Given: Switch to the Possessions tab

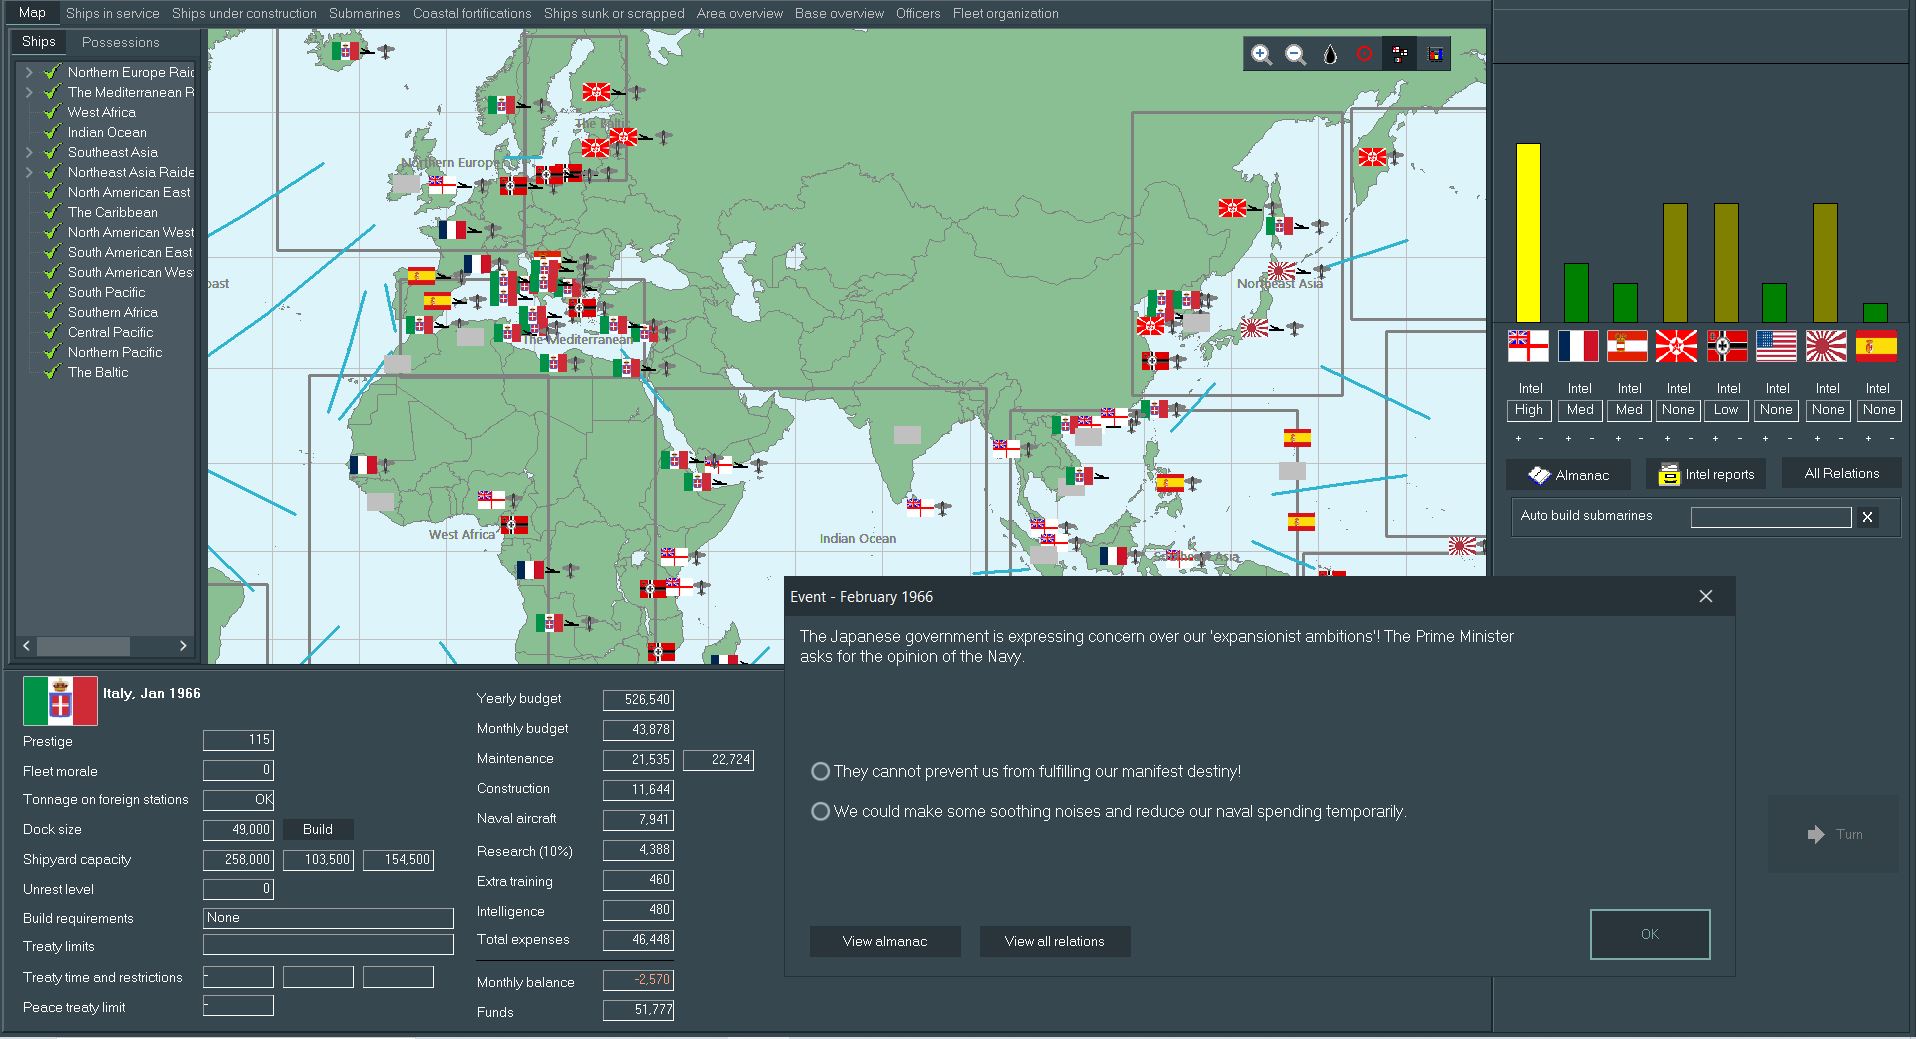Looking at the screenshot, I should (120, 42).
